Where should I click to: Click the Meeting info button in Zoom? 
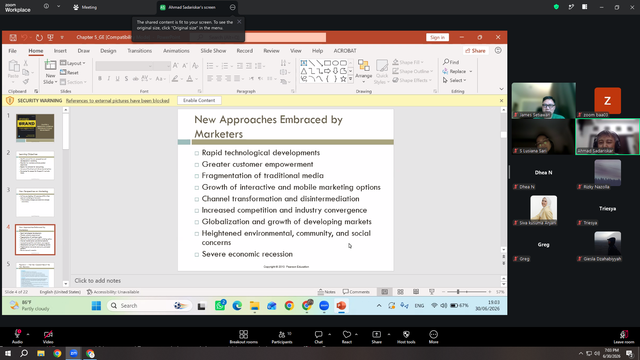[46, 7]
